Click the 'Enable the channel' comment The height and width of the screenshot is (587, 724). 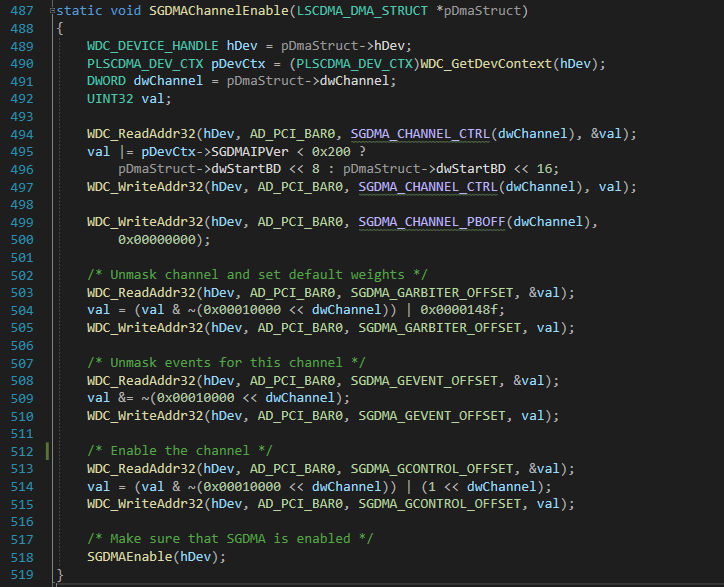coord(180,451)
